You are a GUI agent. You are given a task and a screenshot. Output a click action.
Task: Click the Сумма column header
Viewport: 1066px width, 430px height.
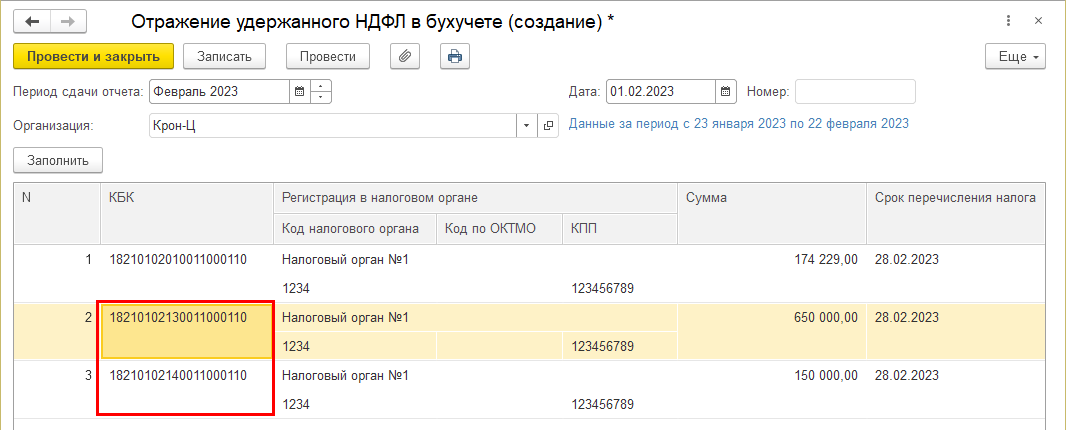(771, 198)
